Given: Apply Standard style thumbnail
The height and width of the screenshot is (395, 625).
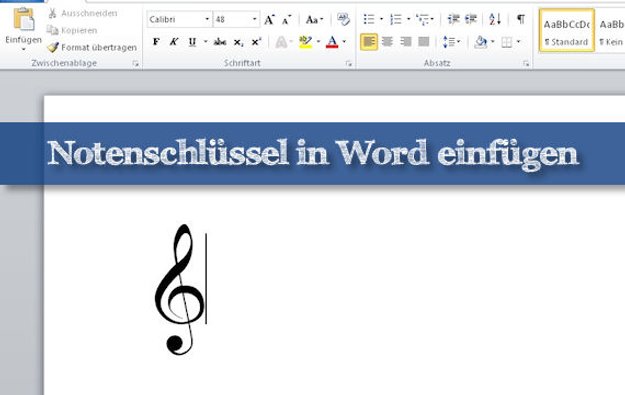Looking at the screenshot, I should [x=567, y=31].
